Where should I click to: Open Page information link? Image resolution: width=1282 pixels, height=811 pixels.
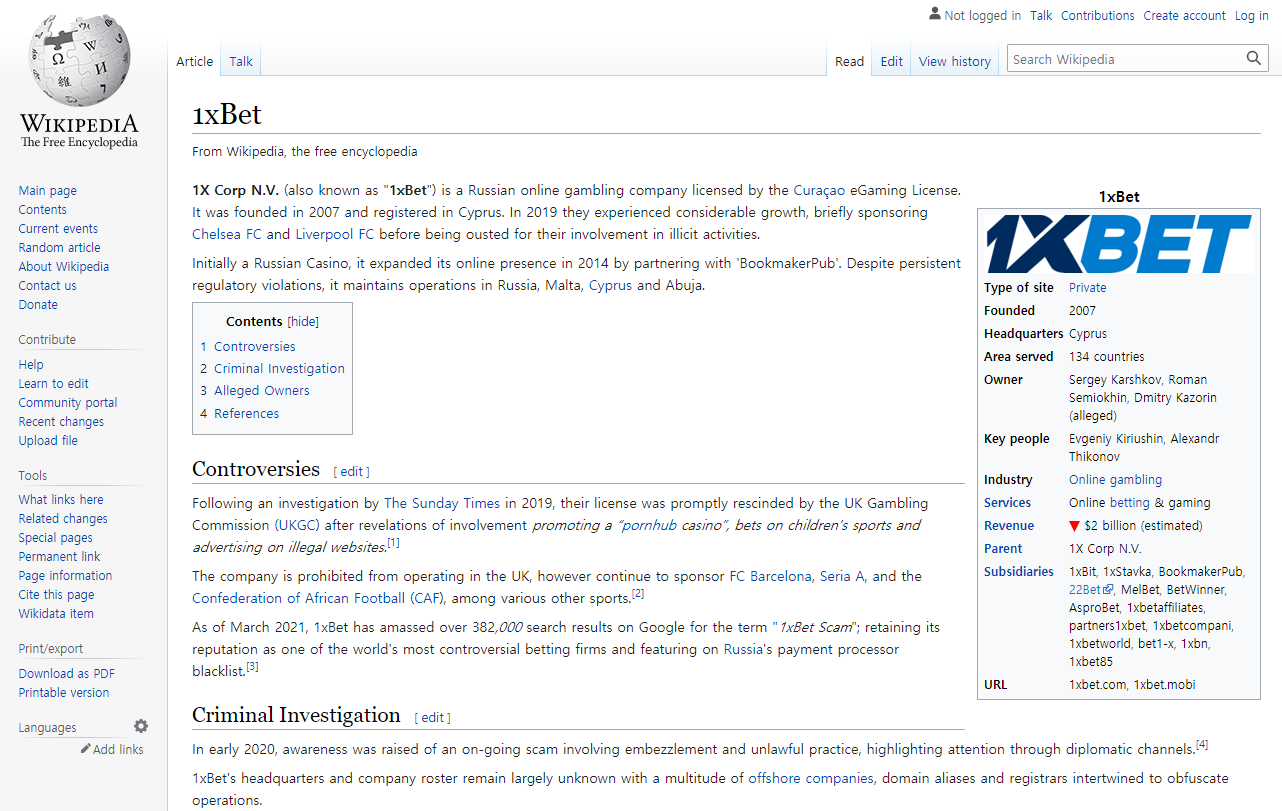coord(65,576)
